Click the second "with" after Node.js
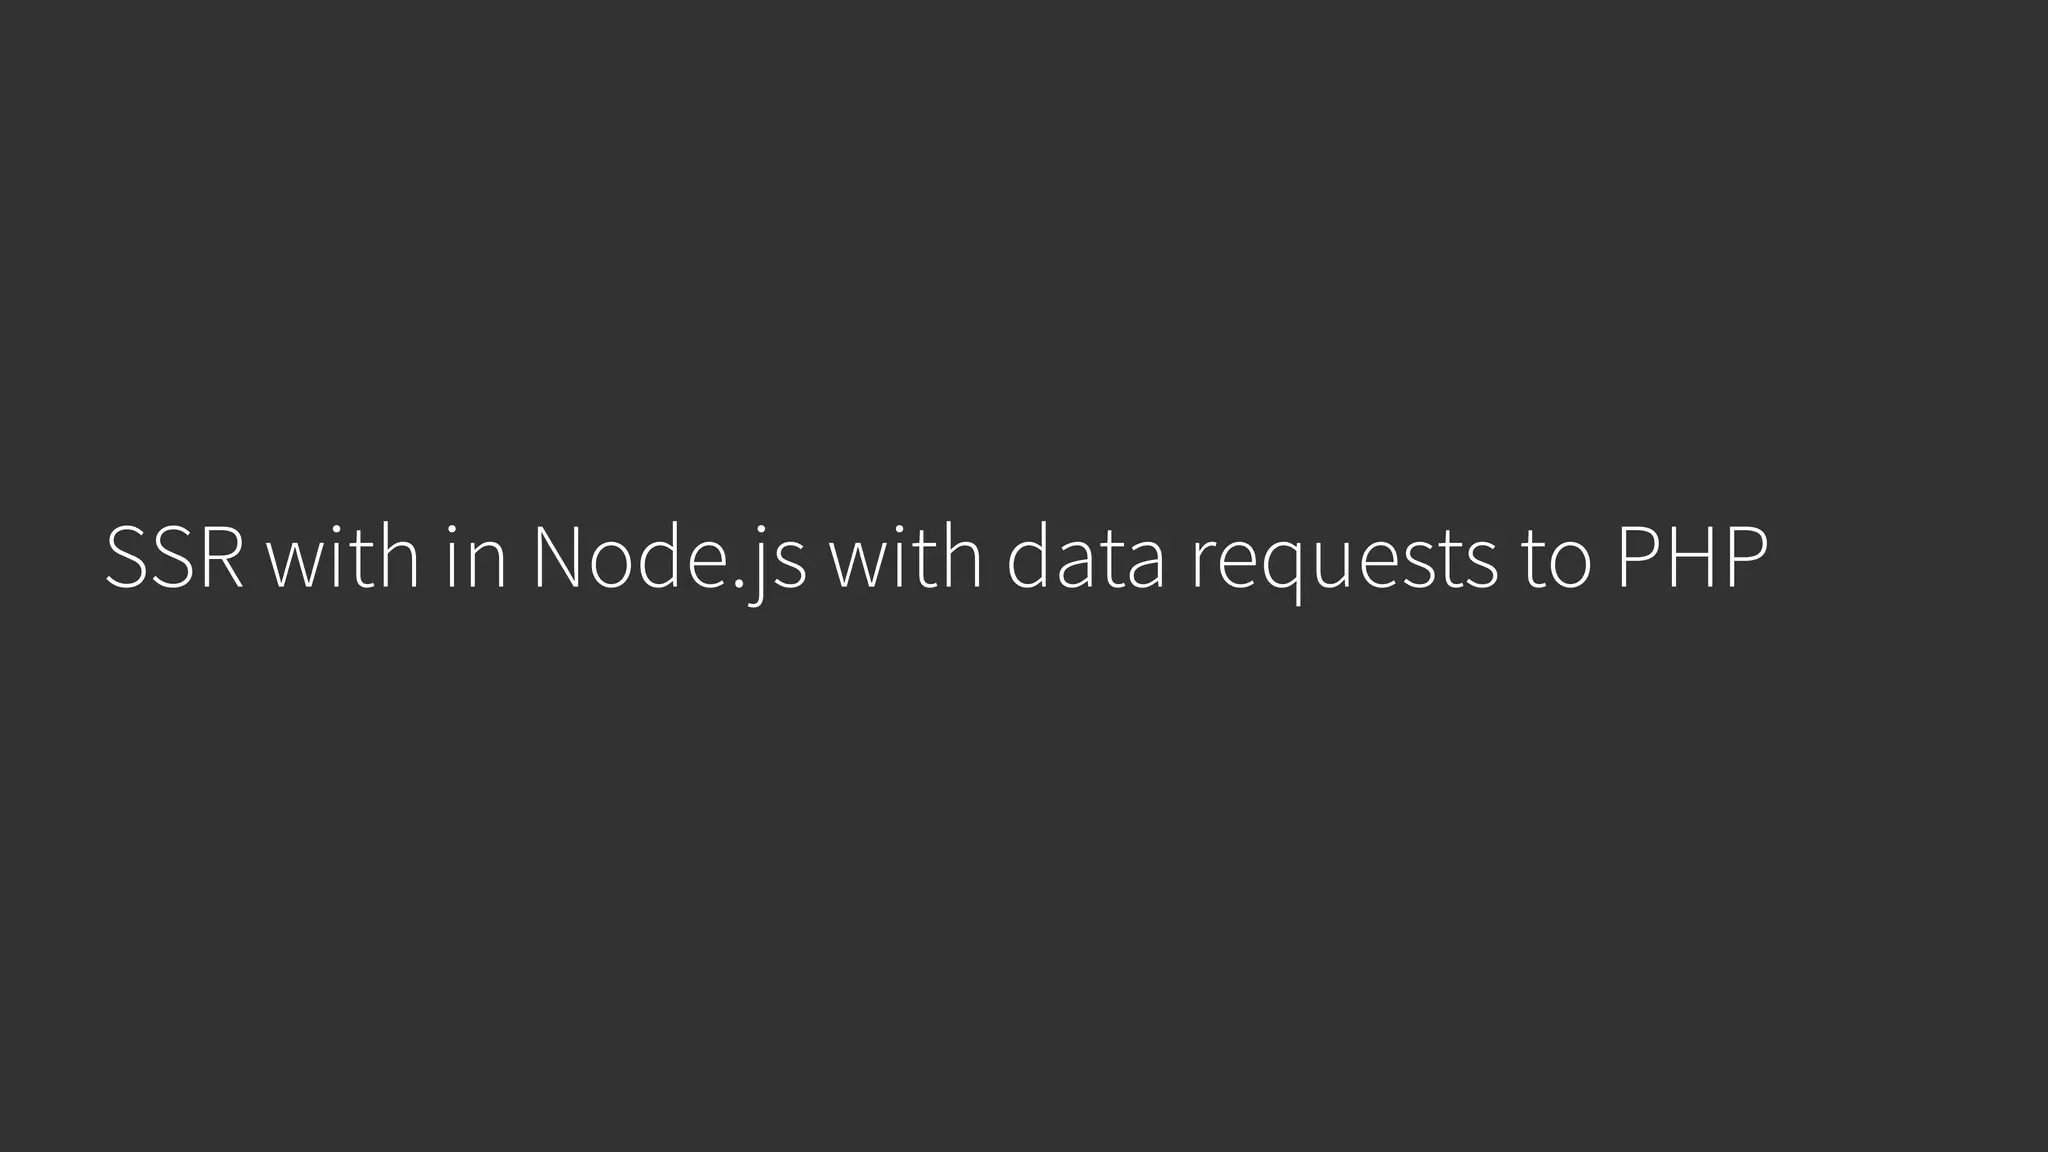 click(x=906, y=558)
